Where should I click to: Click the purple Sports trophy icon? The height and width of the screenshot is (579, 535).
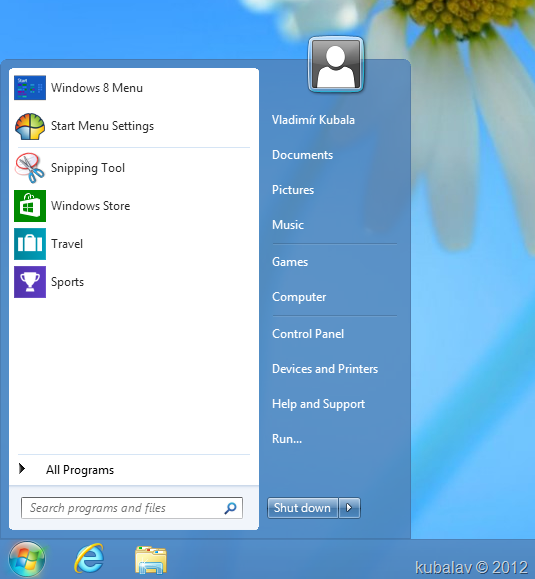pos(30,282)
